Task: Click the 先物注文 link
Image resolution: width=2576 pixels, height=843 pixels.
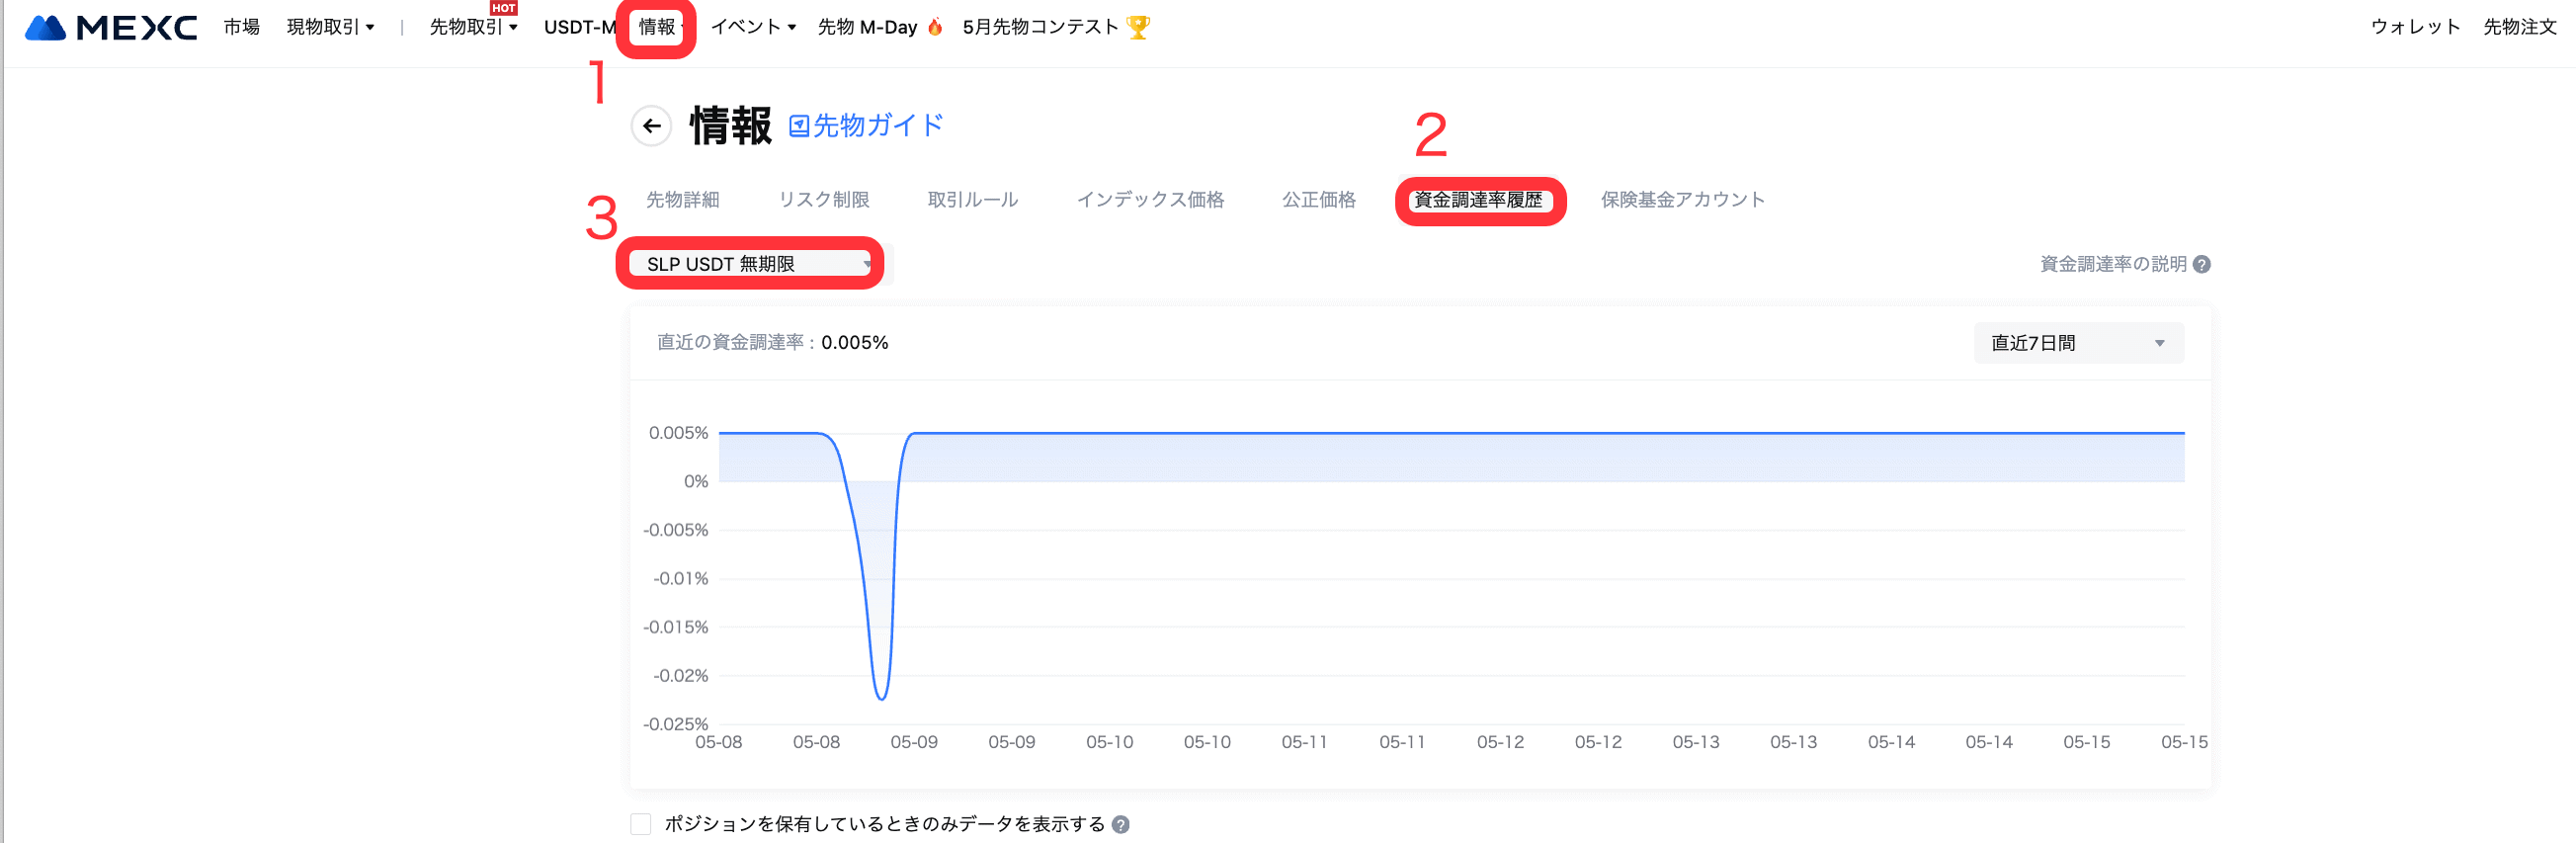Action: tap(2519, 27)
